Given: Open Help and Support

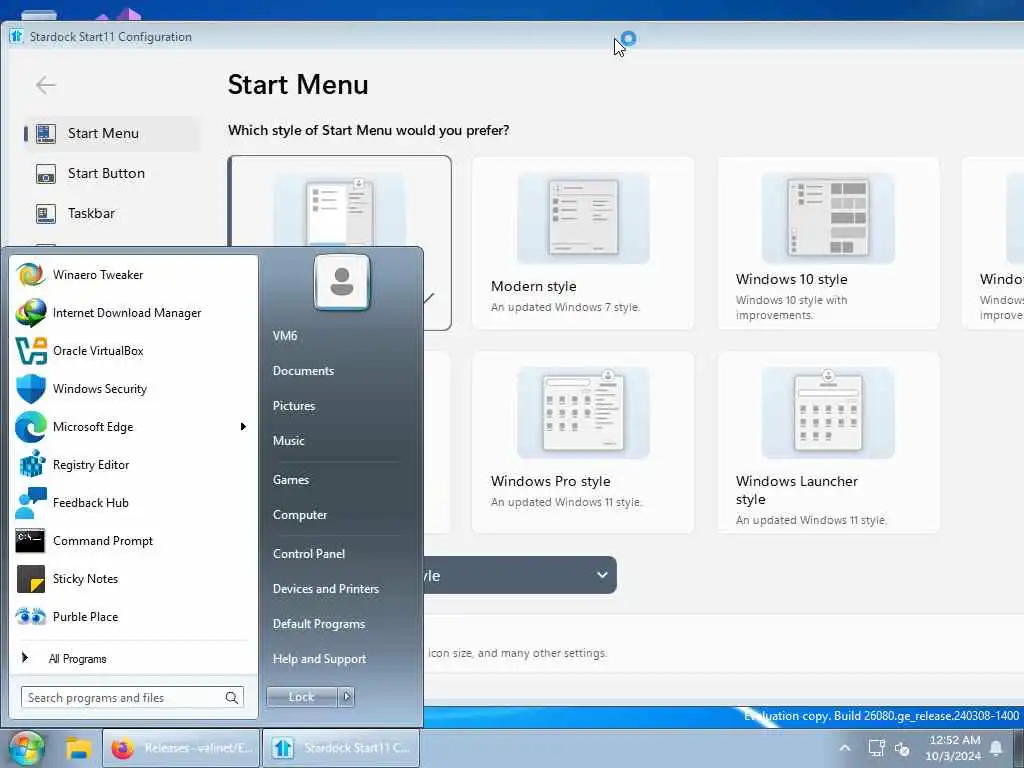Looking at the screenshot, I should tap(319, 659).
